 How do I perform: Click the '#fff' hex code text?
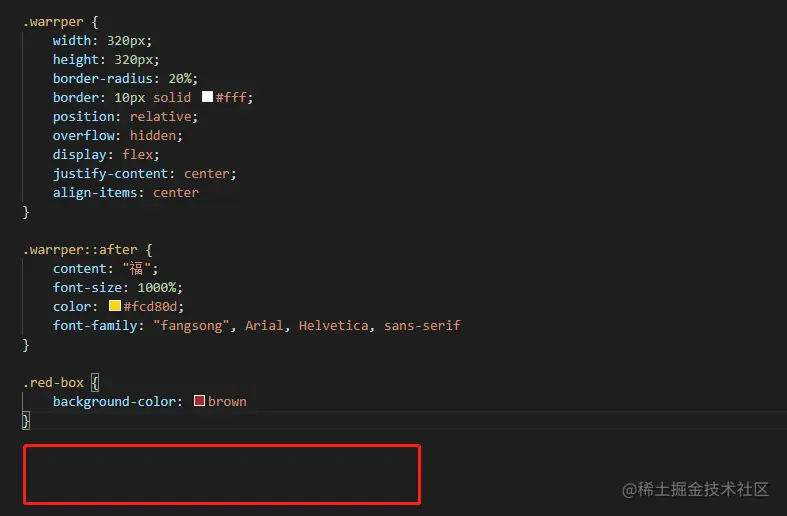[x=231, y=97]
